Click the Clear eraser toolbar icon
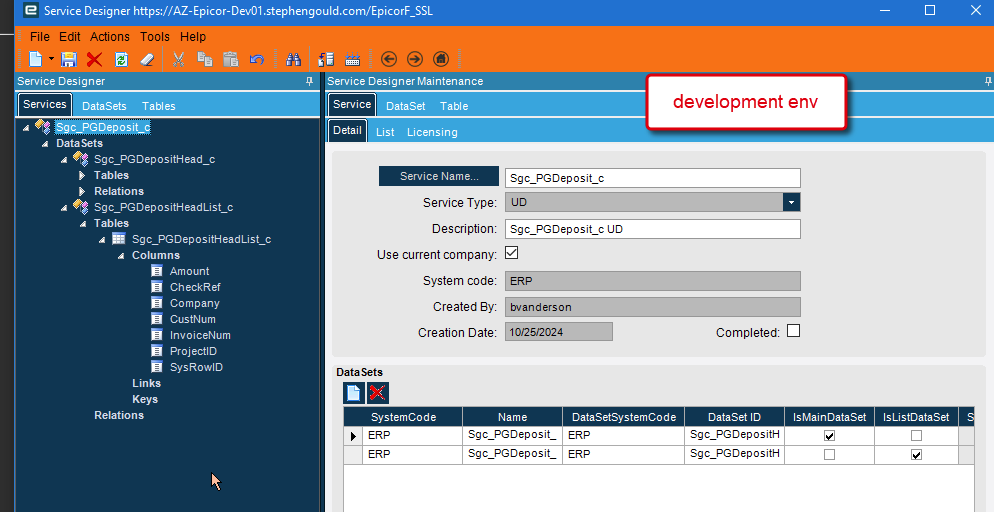Screen dimensions: 994x512 (x=147, y=60)
